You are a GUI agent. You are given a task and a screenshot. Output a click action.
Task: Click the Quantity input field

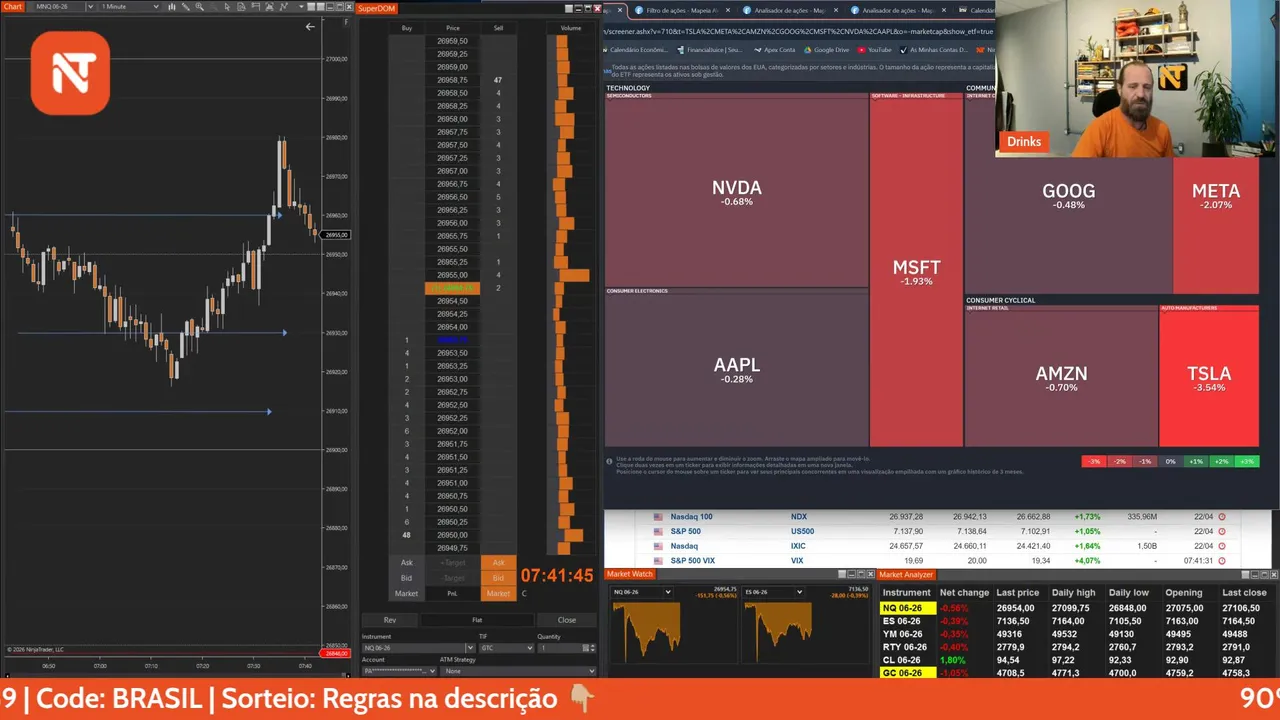click(x=560, y=648)
